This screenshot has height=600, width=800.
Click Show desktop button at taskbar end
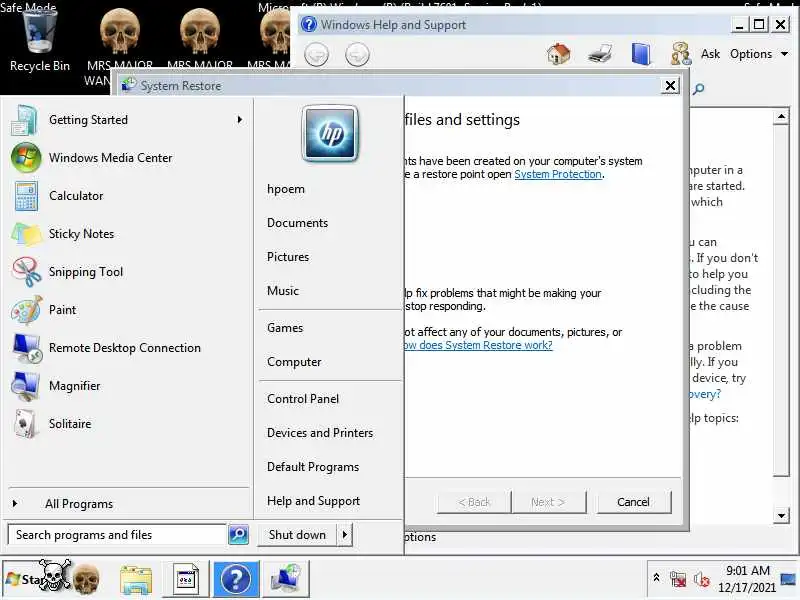(789, 579)
